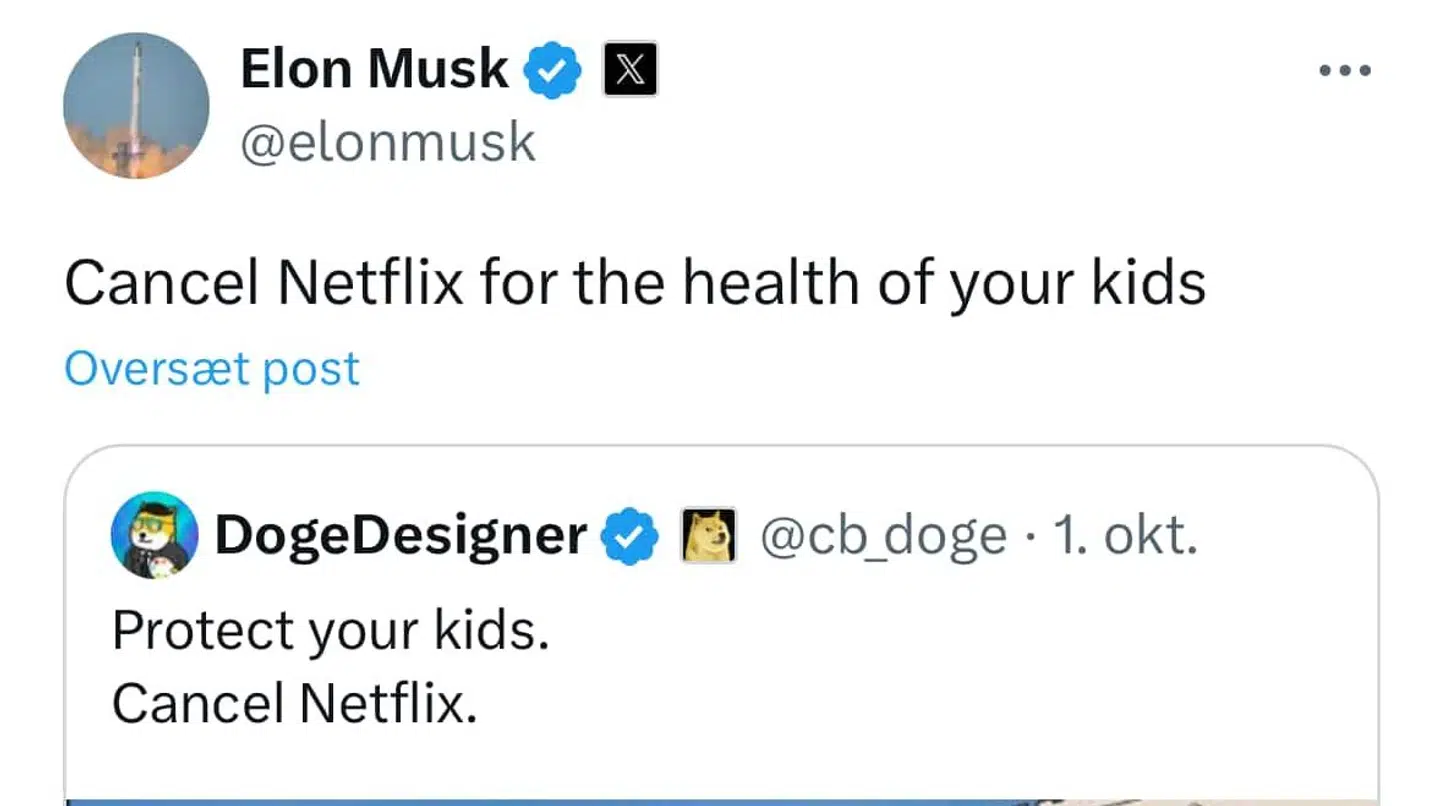Screen dimensions: 1440x806
Task: Open the image preview at the quoted post's bottom
Action: tap(720, 800)
